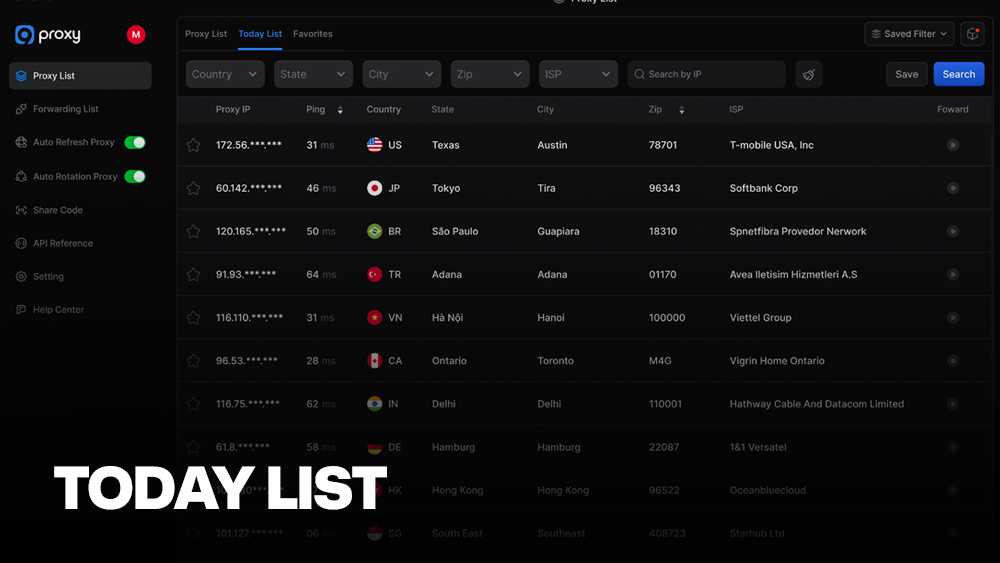The image size is (1000, 563).
Task: Sort by Zip column arrows
Action: [x=682, y=110]
